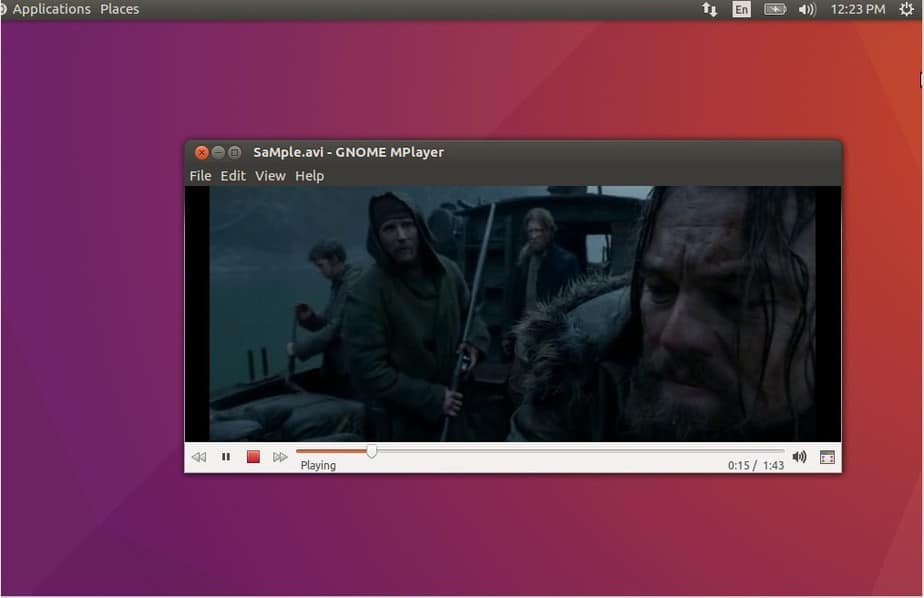Viewport: 924px width, 598px height.
Task: Stop playback with the red square
Action: [x=253, y=457]
